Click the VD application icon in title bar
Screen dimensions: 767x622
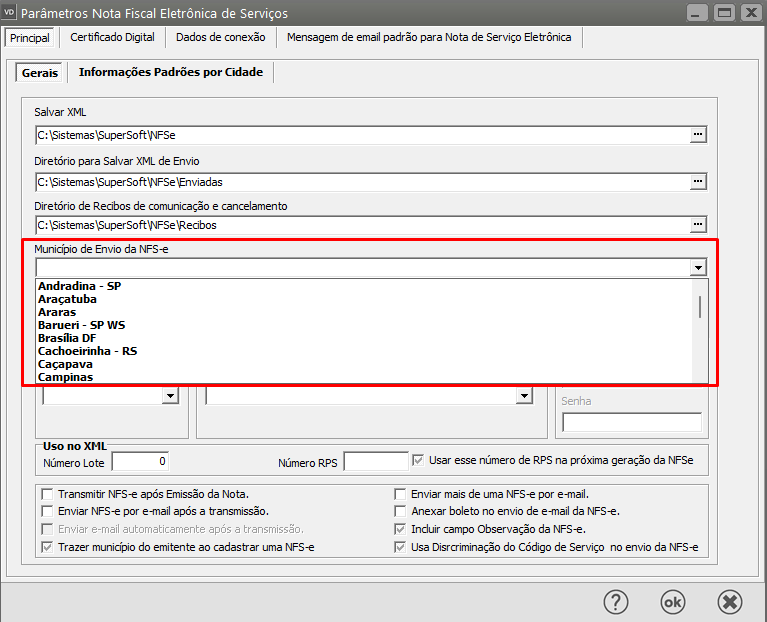(x=10, y=13)
